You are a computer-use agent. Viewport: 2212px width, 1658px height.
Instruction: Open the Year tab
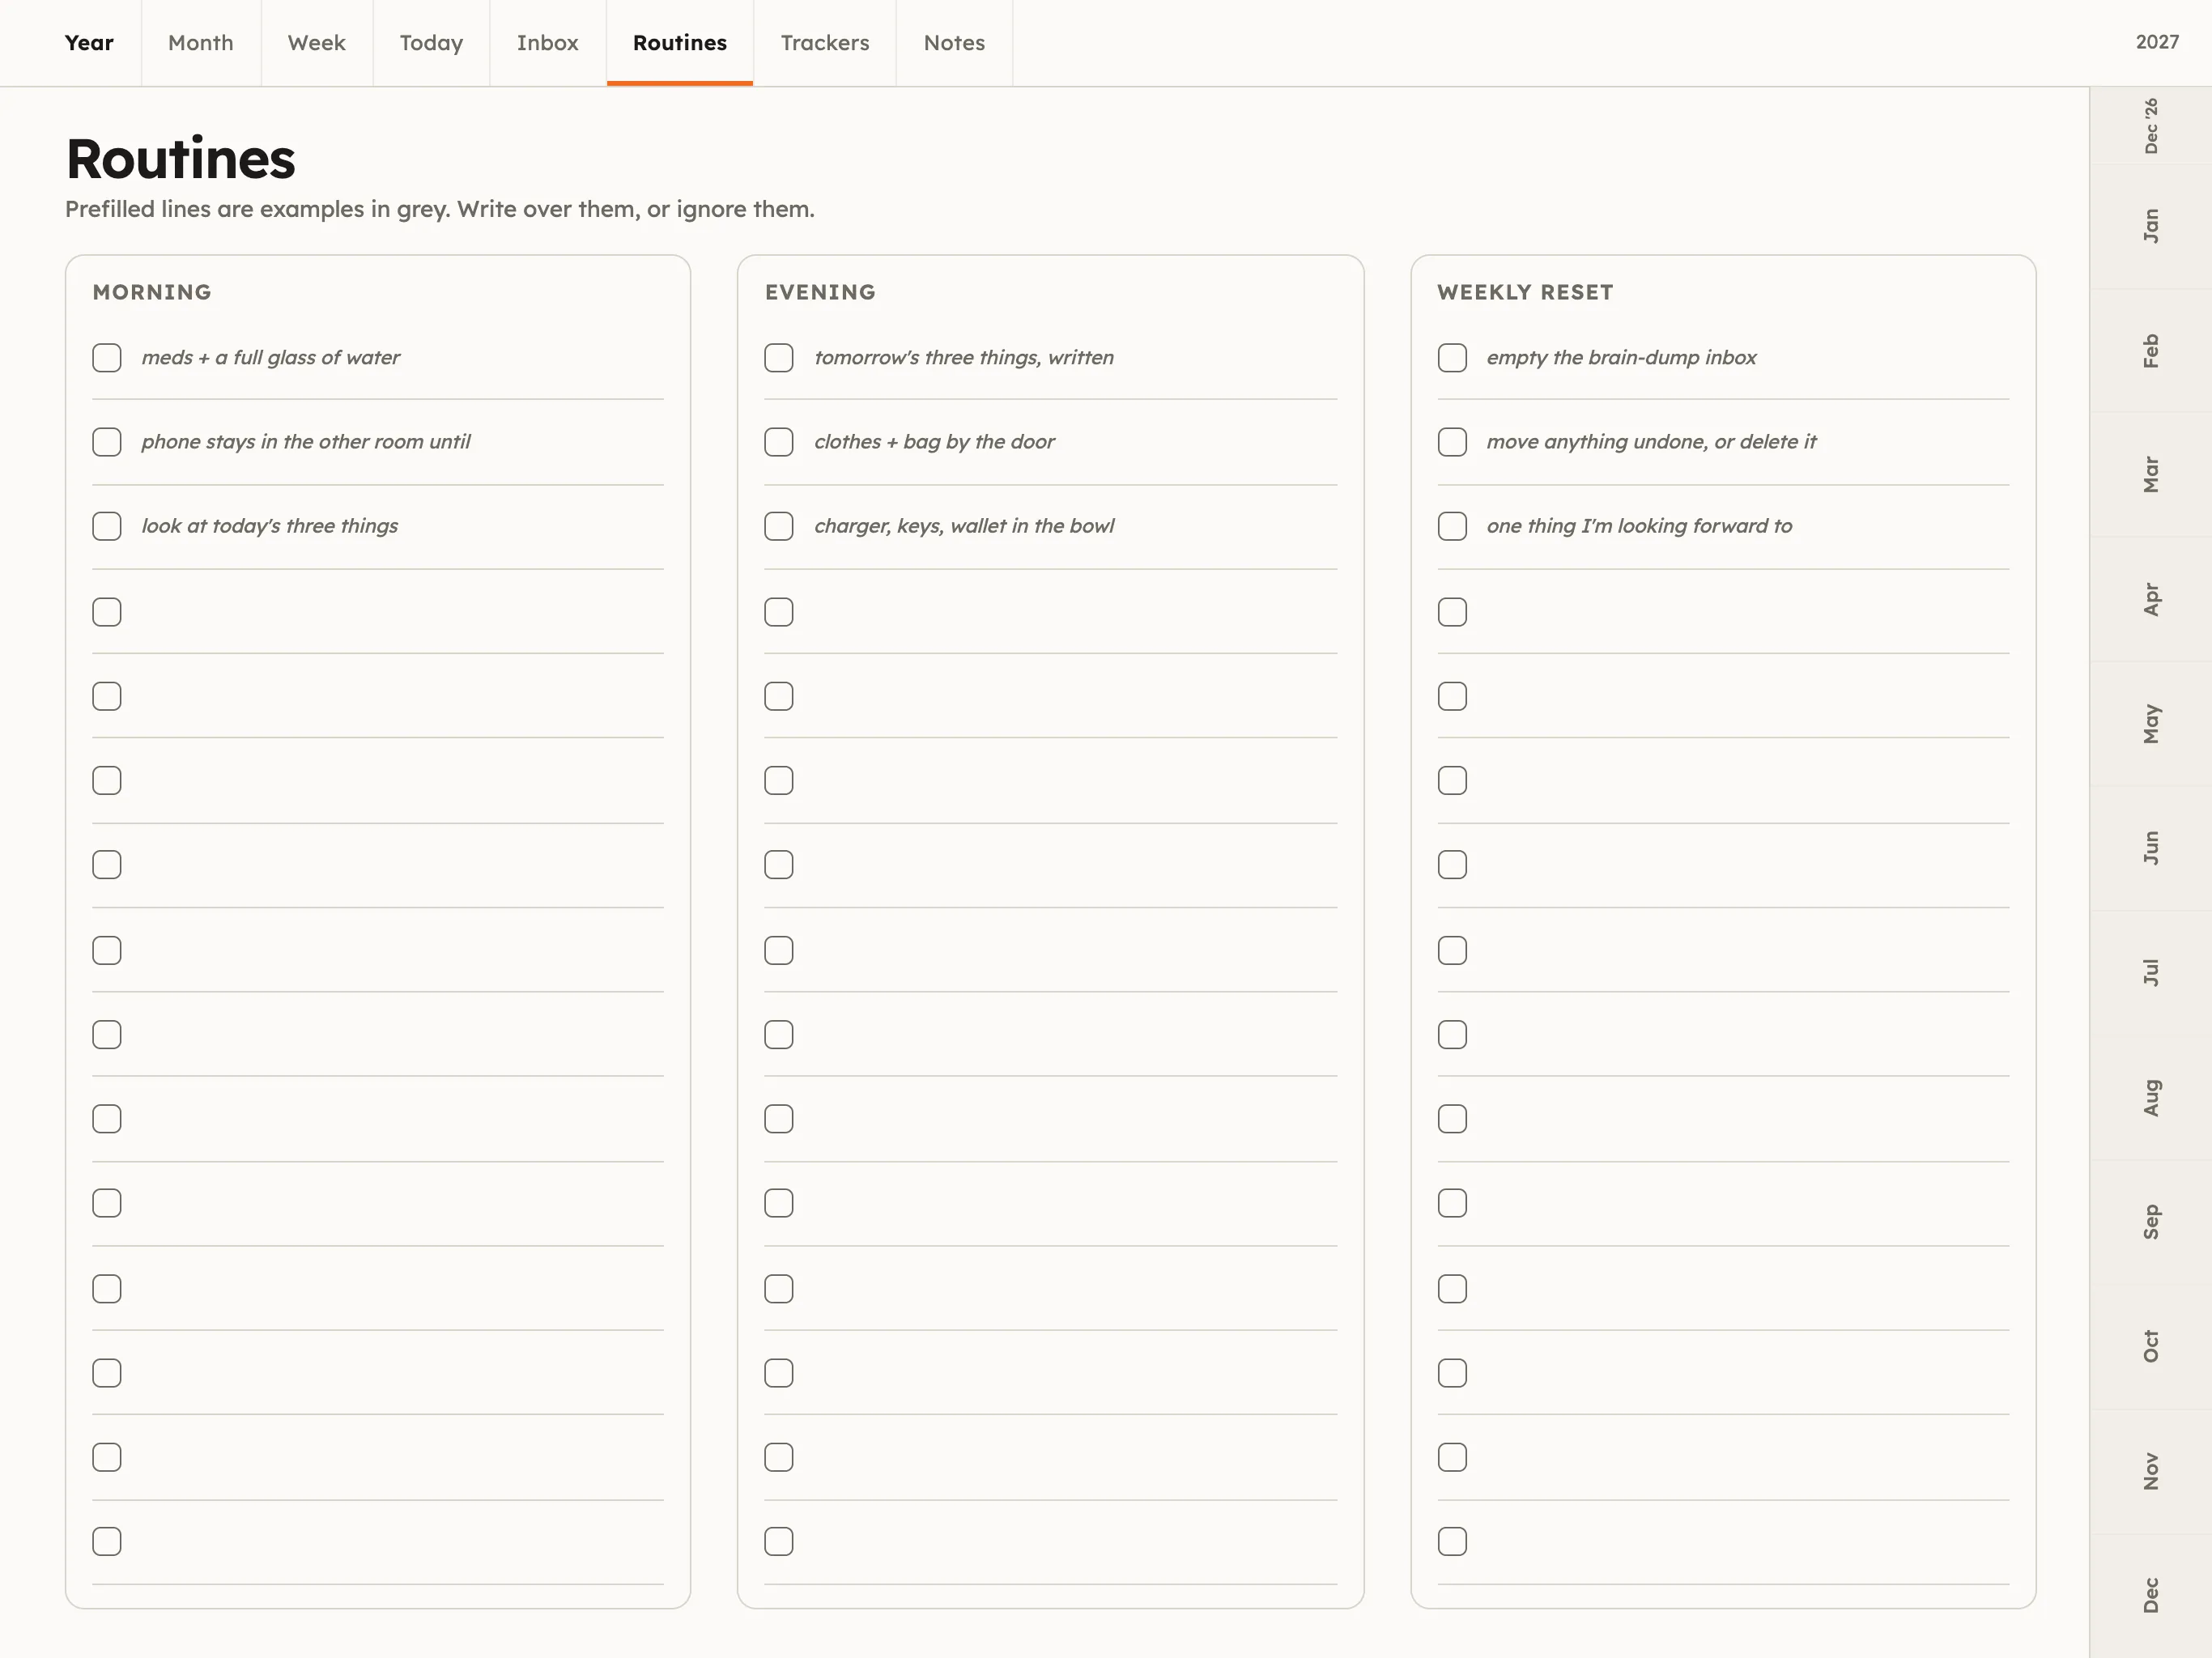pyautogui.click(x=89, y=43)
